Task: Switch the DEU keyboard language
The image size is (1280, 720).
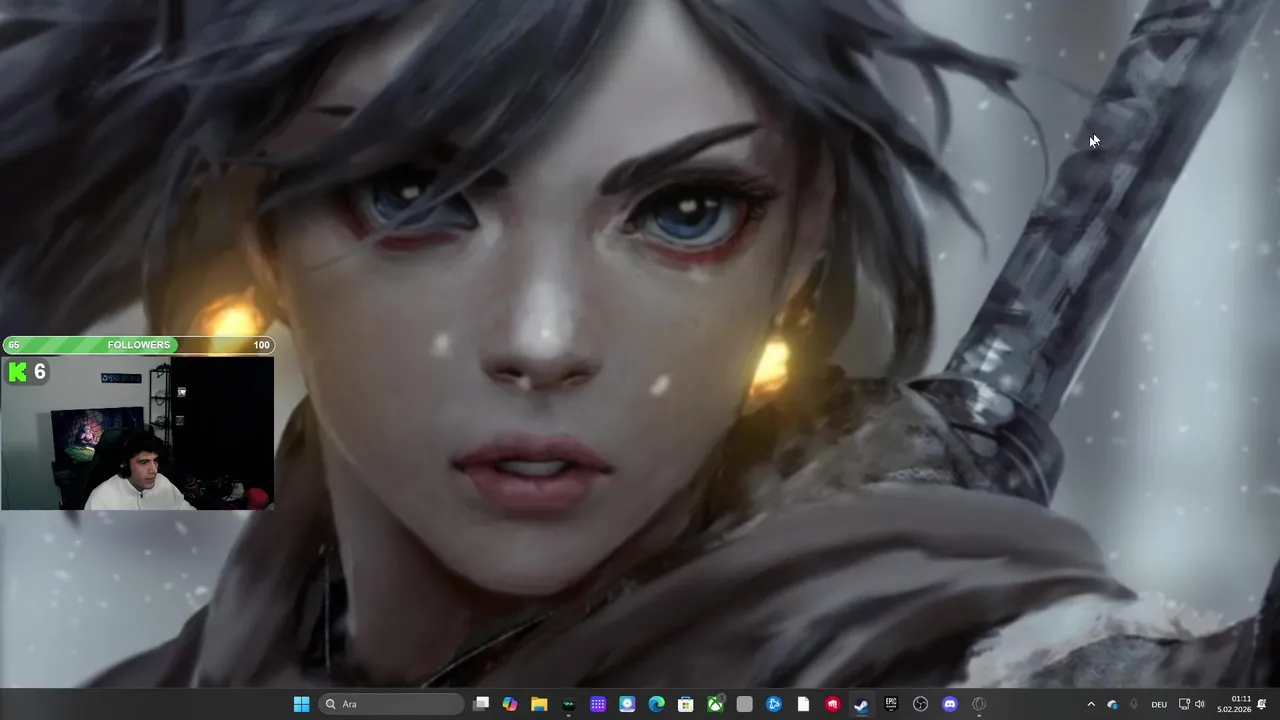Action: (1159, 704)
